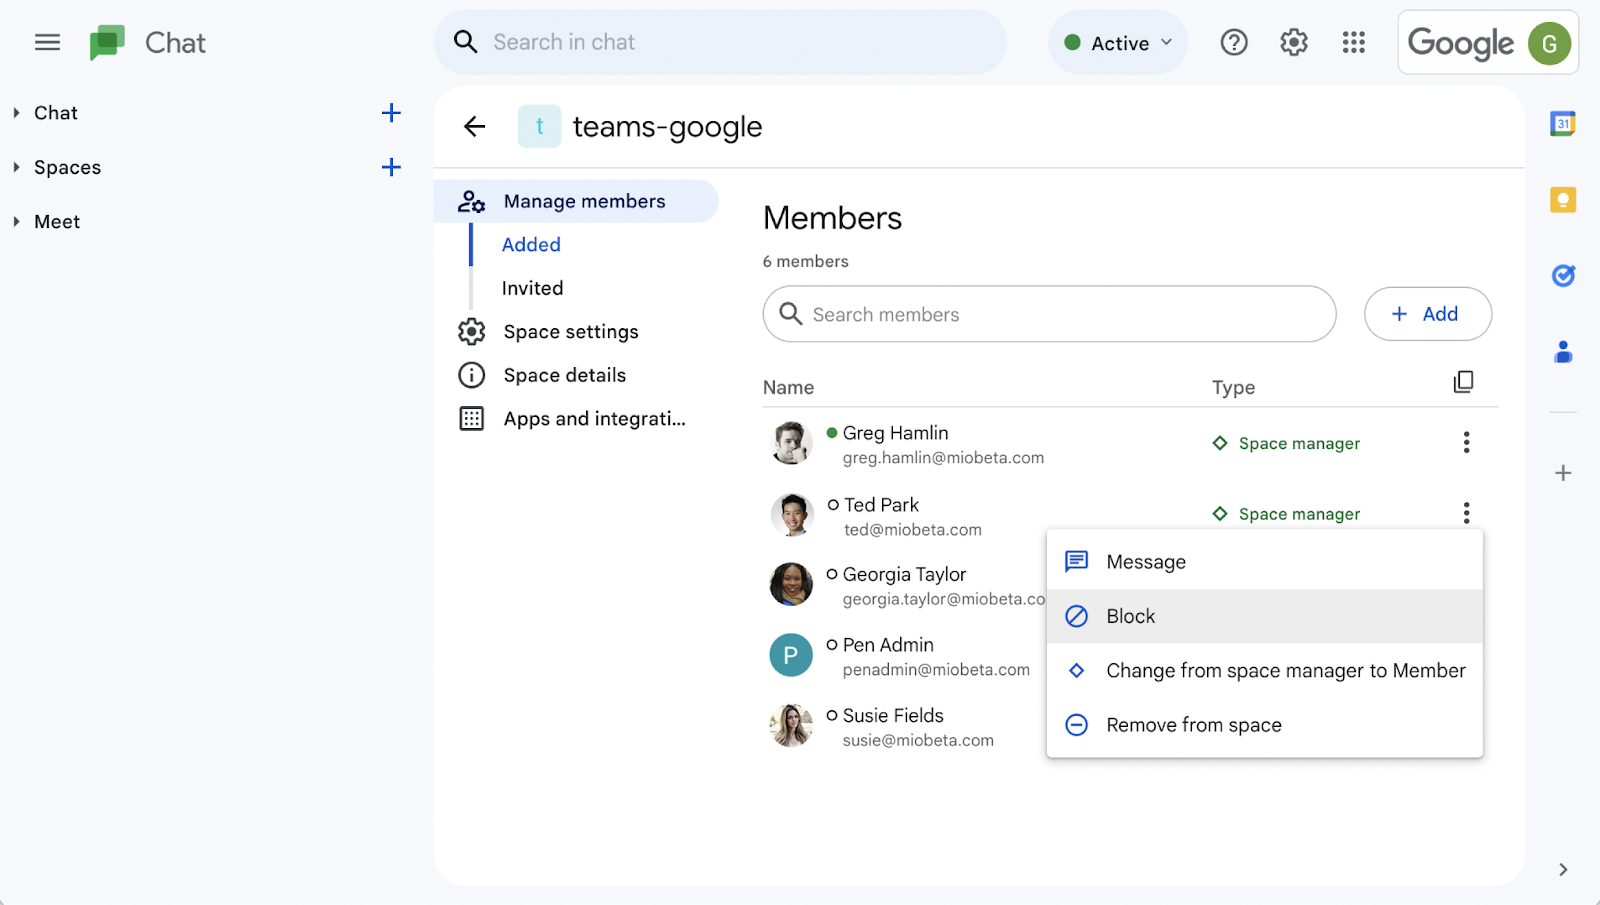The width and height of the screenshot is (1600, 905).
Task: Select Message from the context menu
Action: [1264, 562]
